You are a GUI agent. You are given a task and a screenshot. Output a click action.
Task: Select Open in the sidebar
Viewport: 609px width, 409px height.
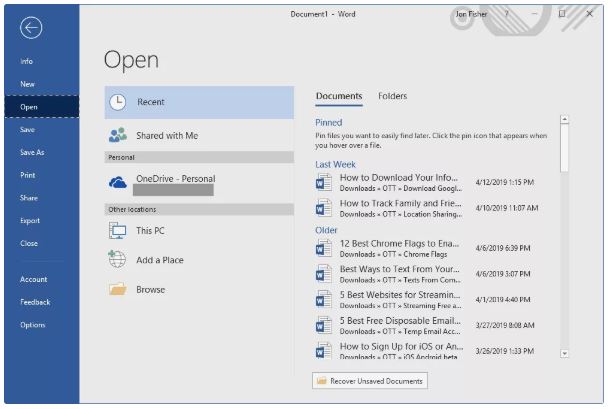42,107
